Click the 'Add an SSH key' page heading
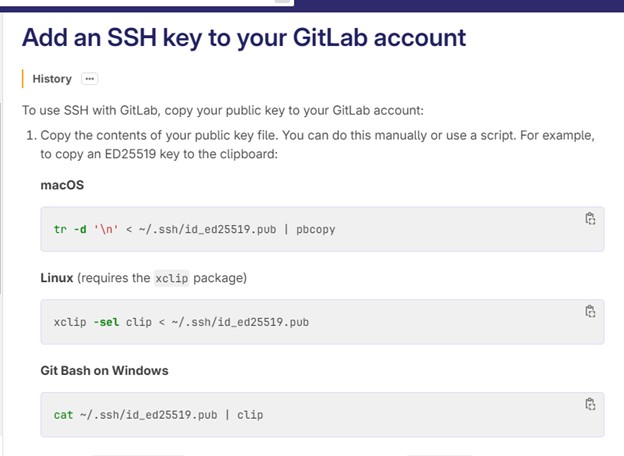 (244, 38)
